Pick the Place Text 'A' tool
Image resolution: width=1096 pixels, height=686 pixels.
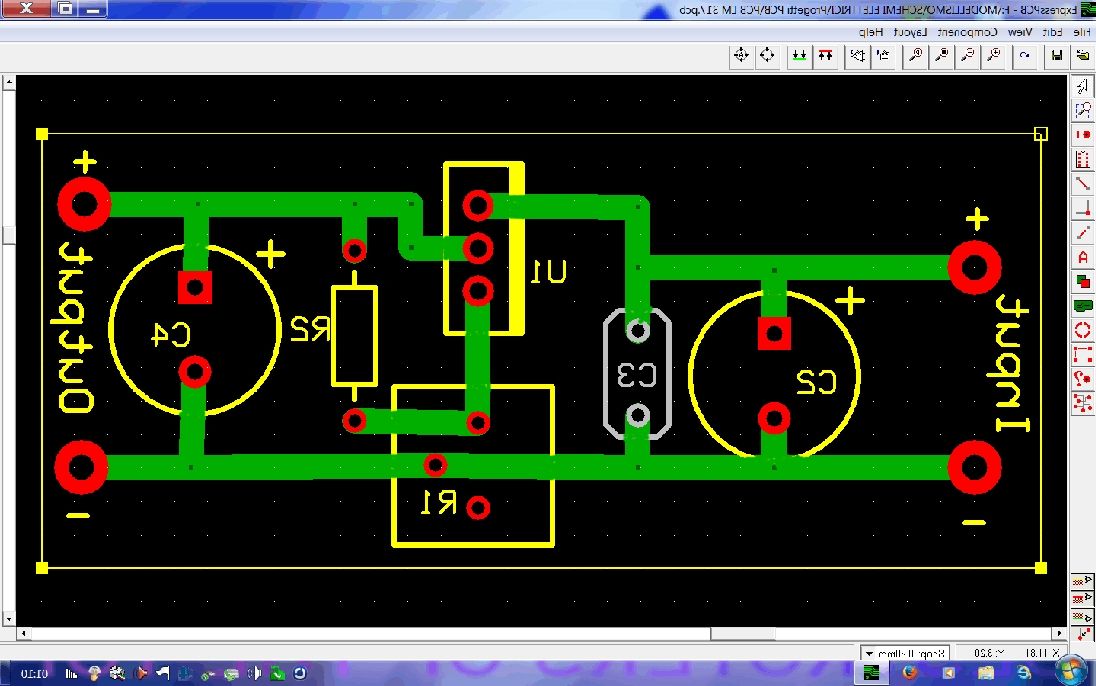(1083, 257)
